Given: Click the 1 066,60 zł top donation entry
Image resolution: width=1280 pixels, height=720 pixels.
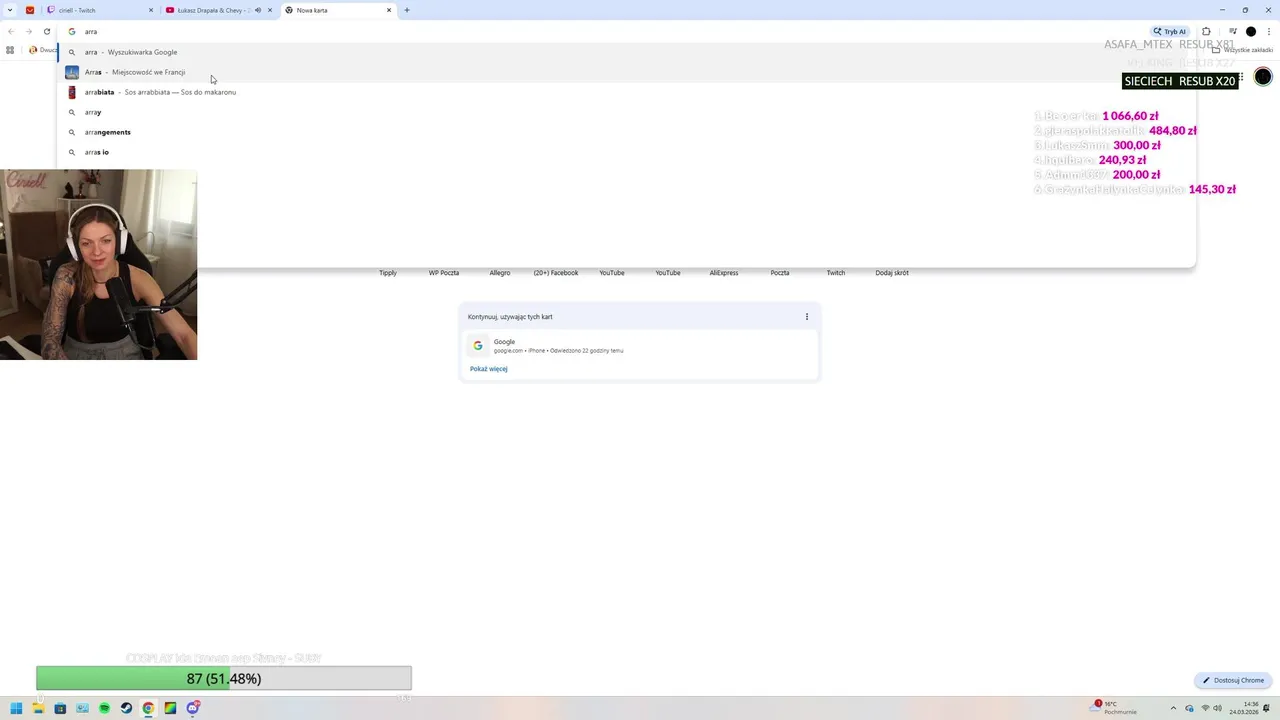Looking at the screenshot, I should pos(1096,116).
